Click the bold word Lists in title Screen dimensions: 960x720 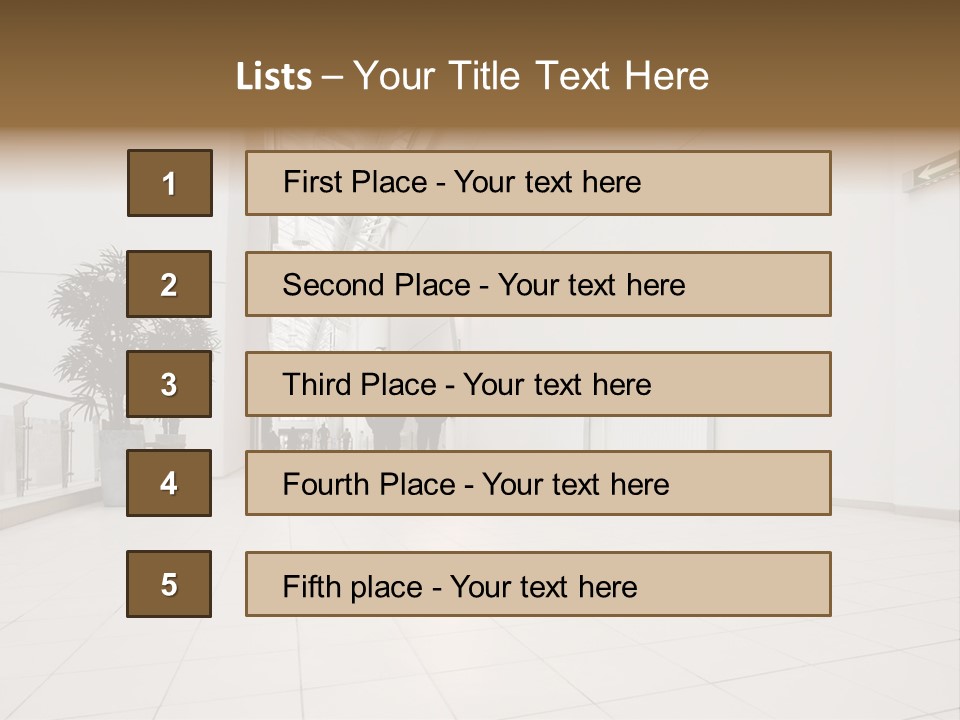pyautogui.click(x=274, y=77)
